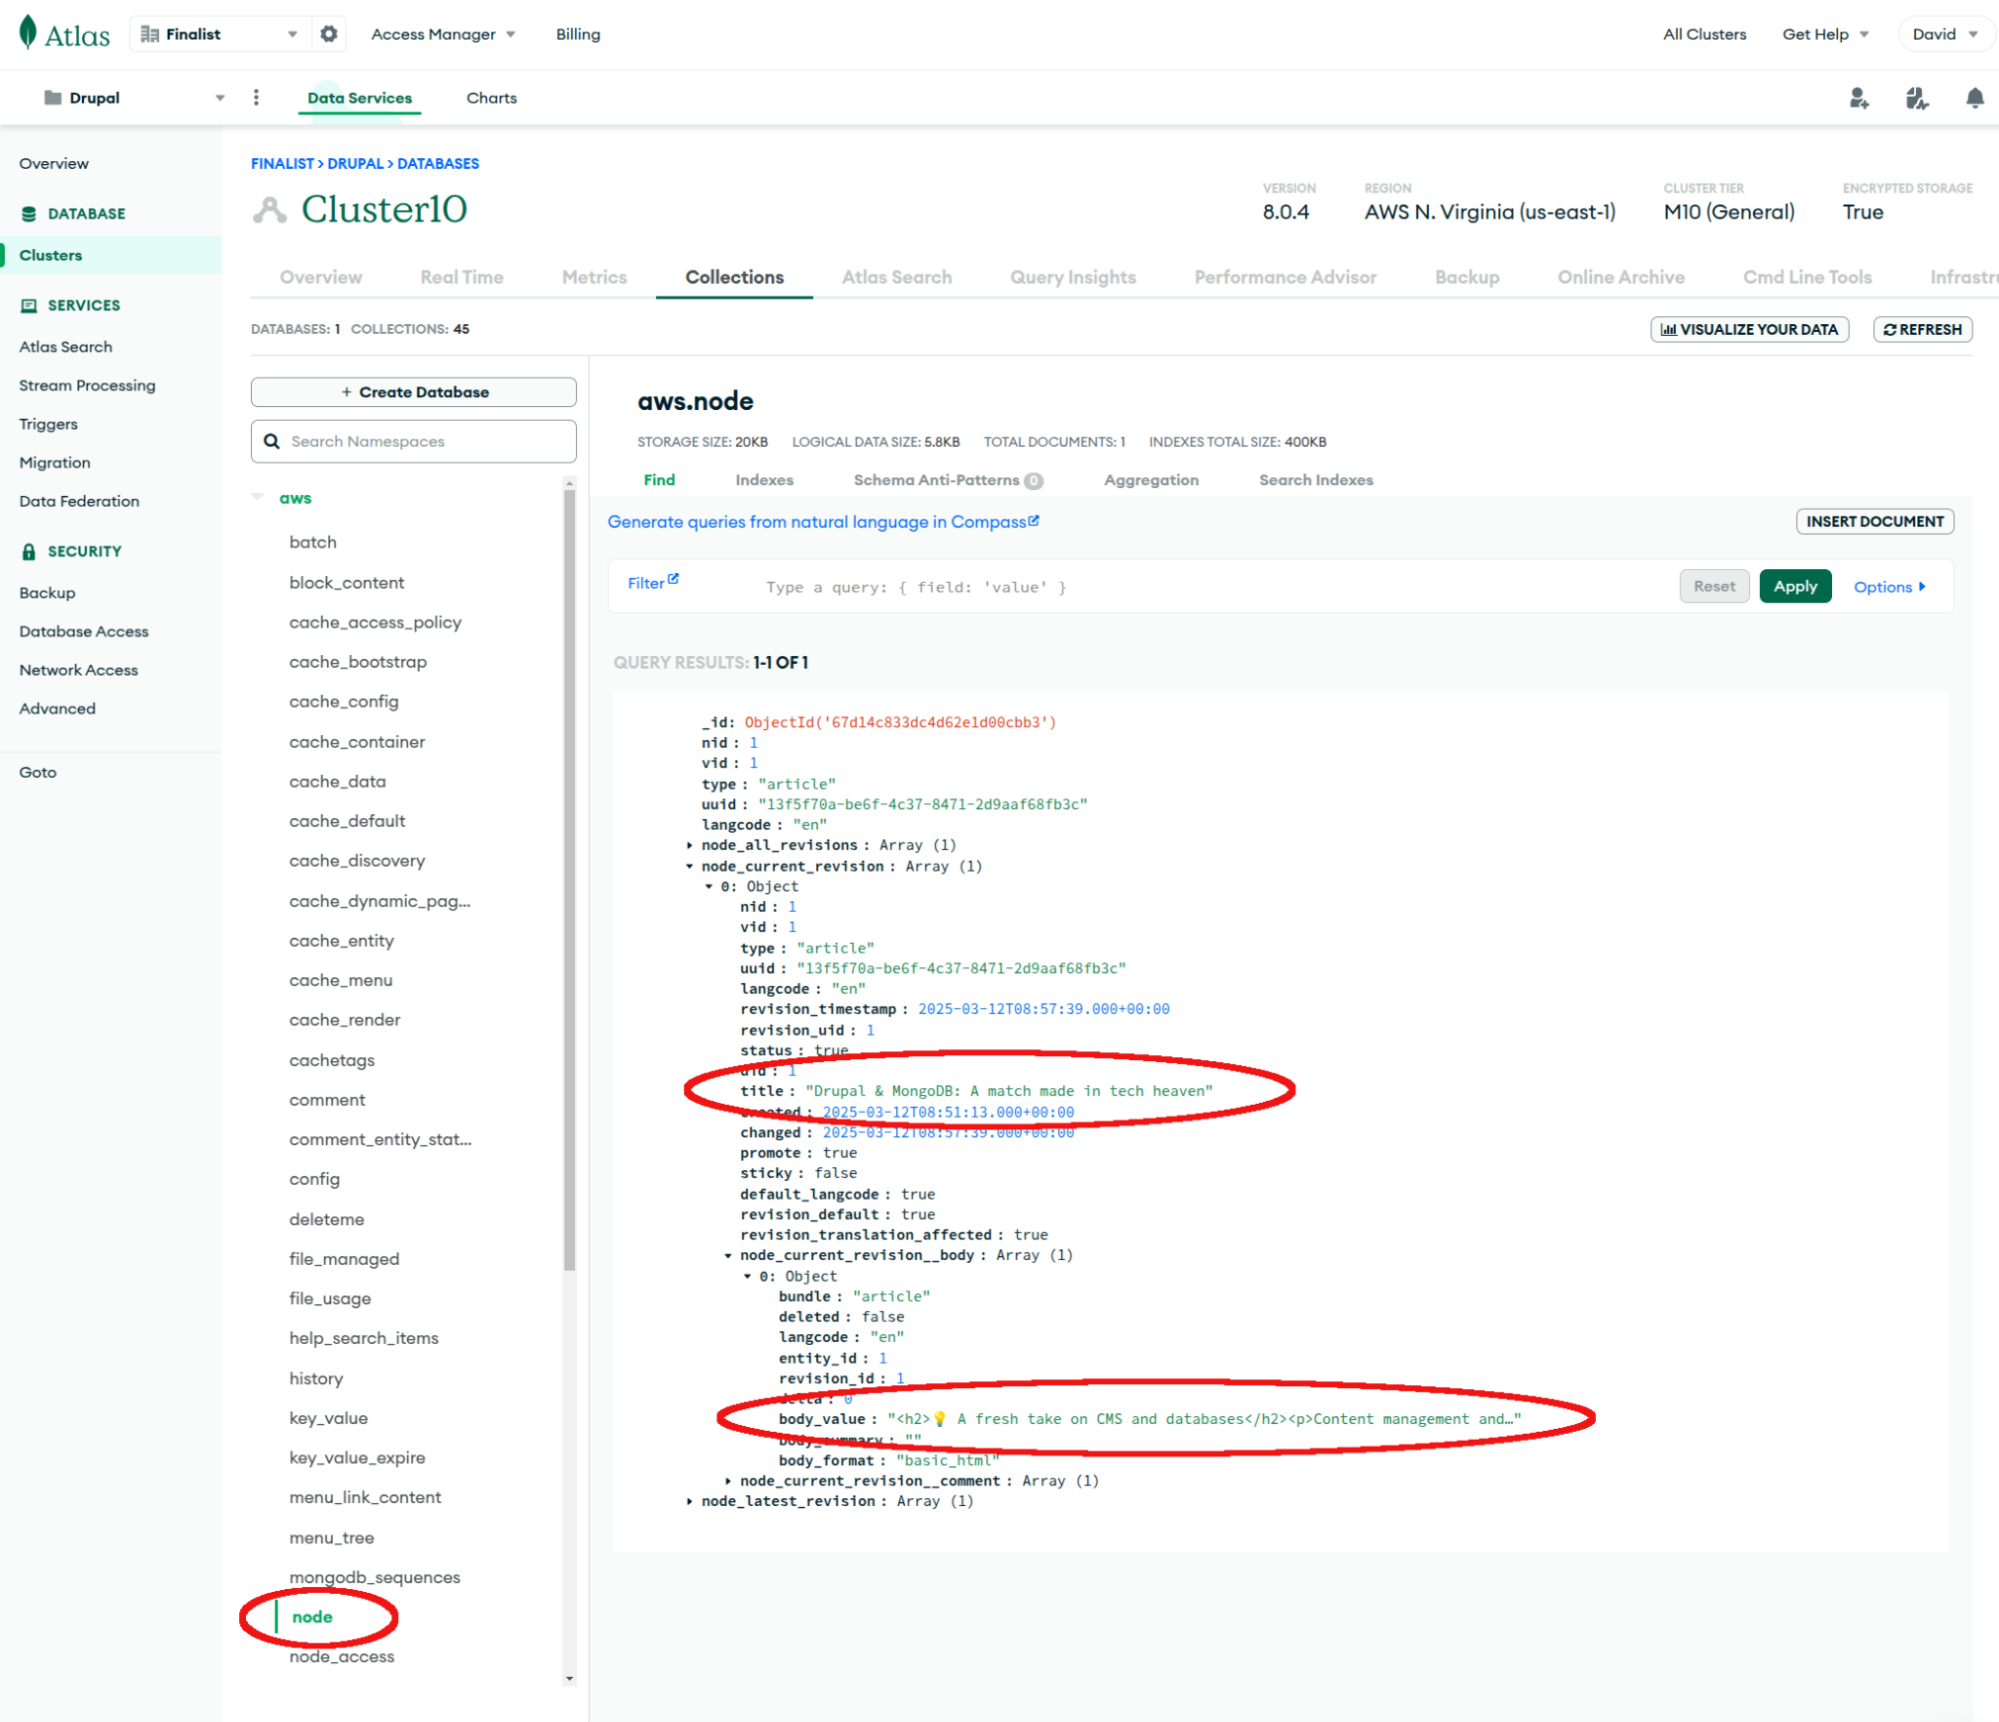Click the FINALIST breadcrumb link

click(282, 163)
